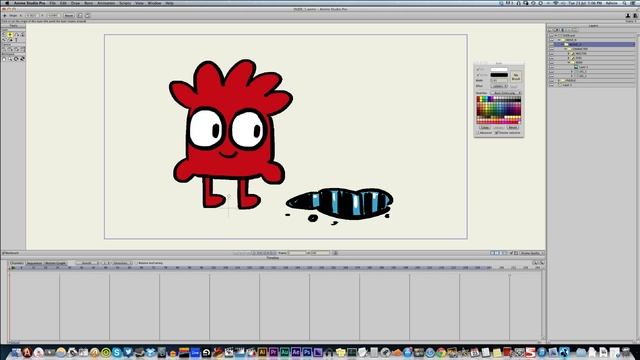This screenshot has height=360, width=640.
Task: Open the View menu
Action: coord(140,3)
